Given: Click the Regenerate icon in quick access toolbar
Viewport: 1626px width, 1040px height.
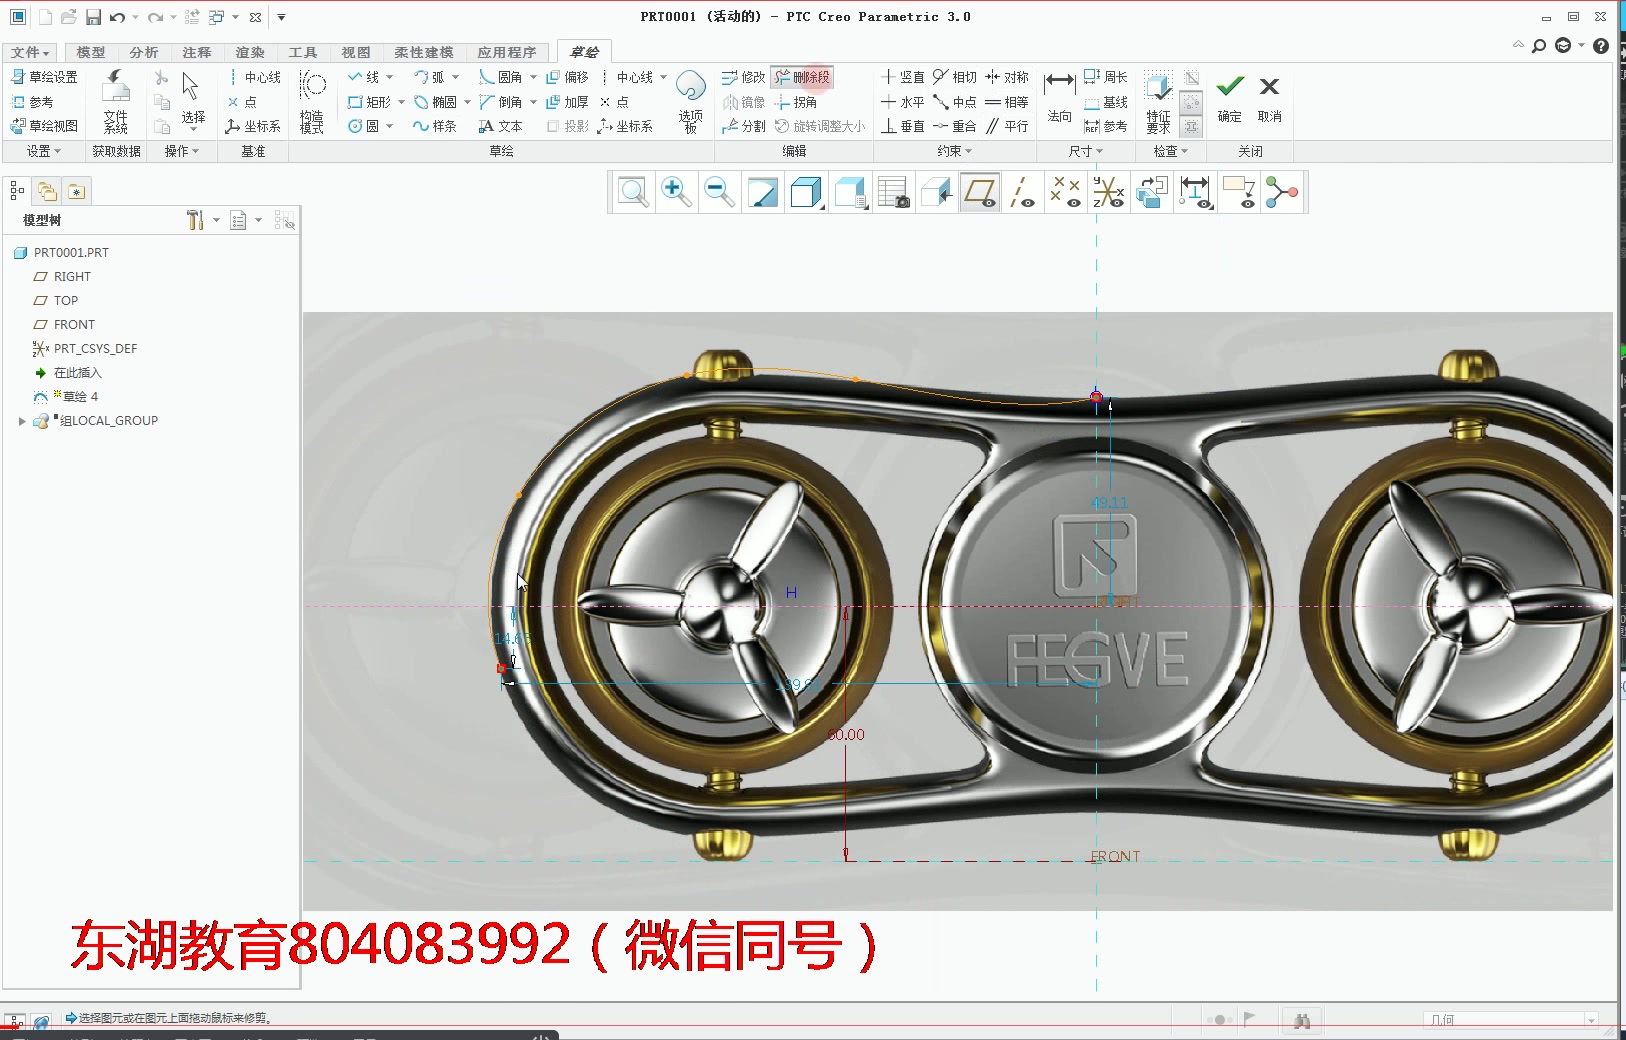Looking at the screenshot, I should tap(192, 17).
